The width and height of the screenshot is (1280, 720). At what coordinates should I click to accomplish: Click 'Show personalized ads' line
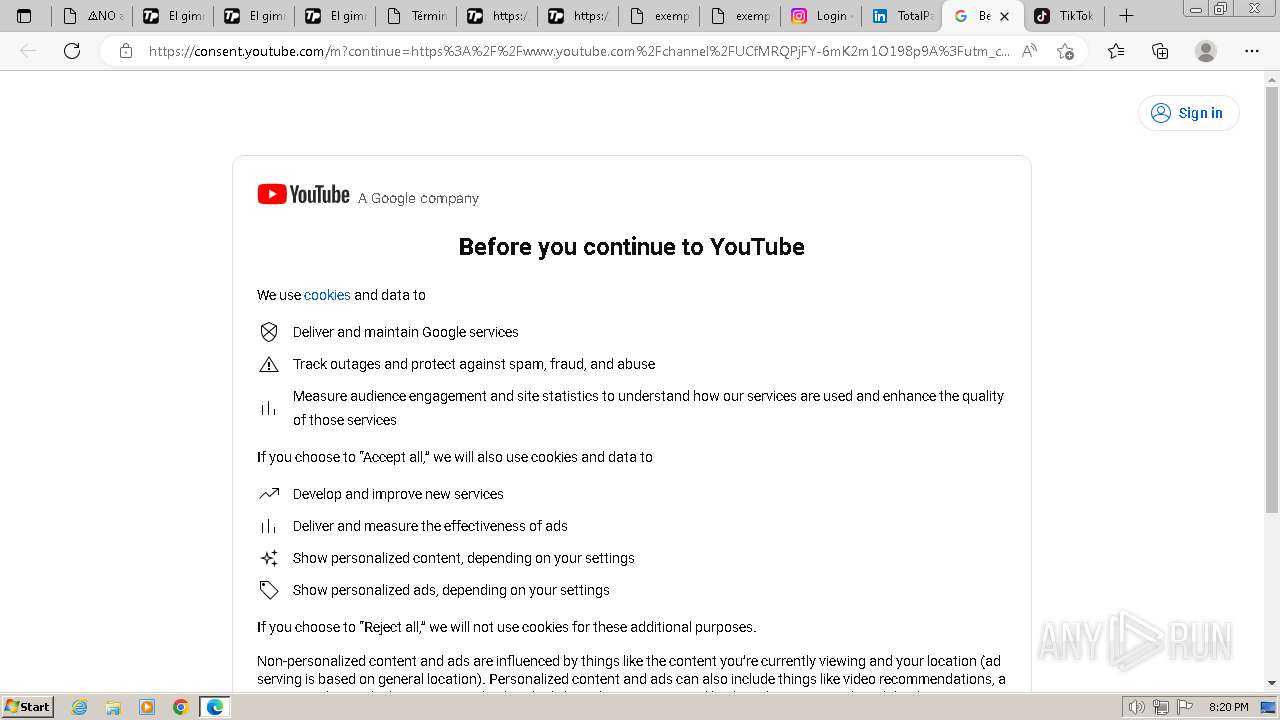tap(451, 590)
